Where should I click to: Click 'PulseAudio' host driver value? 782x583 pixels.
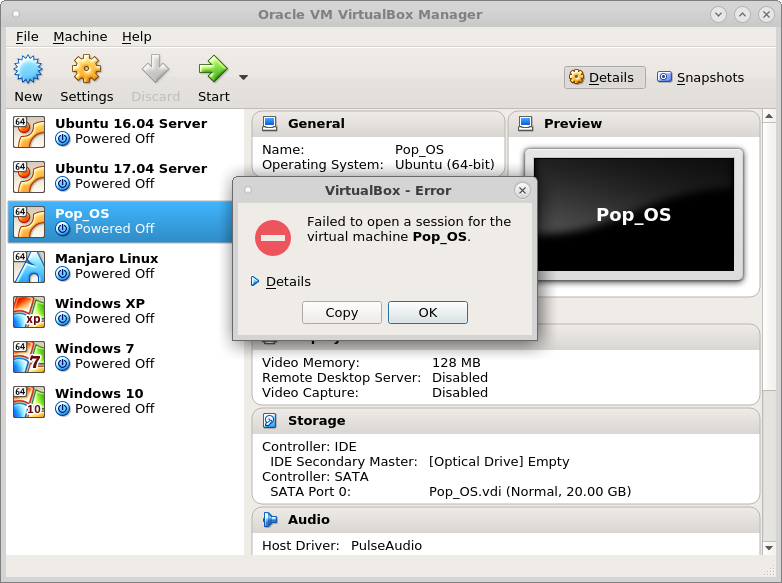tap(387, 546)
